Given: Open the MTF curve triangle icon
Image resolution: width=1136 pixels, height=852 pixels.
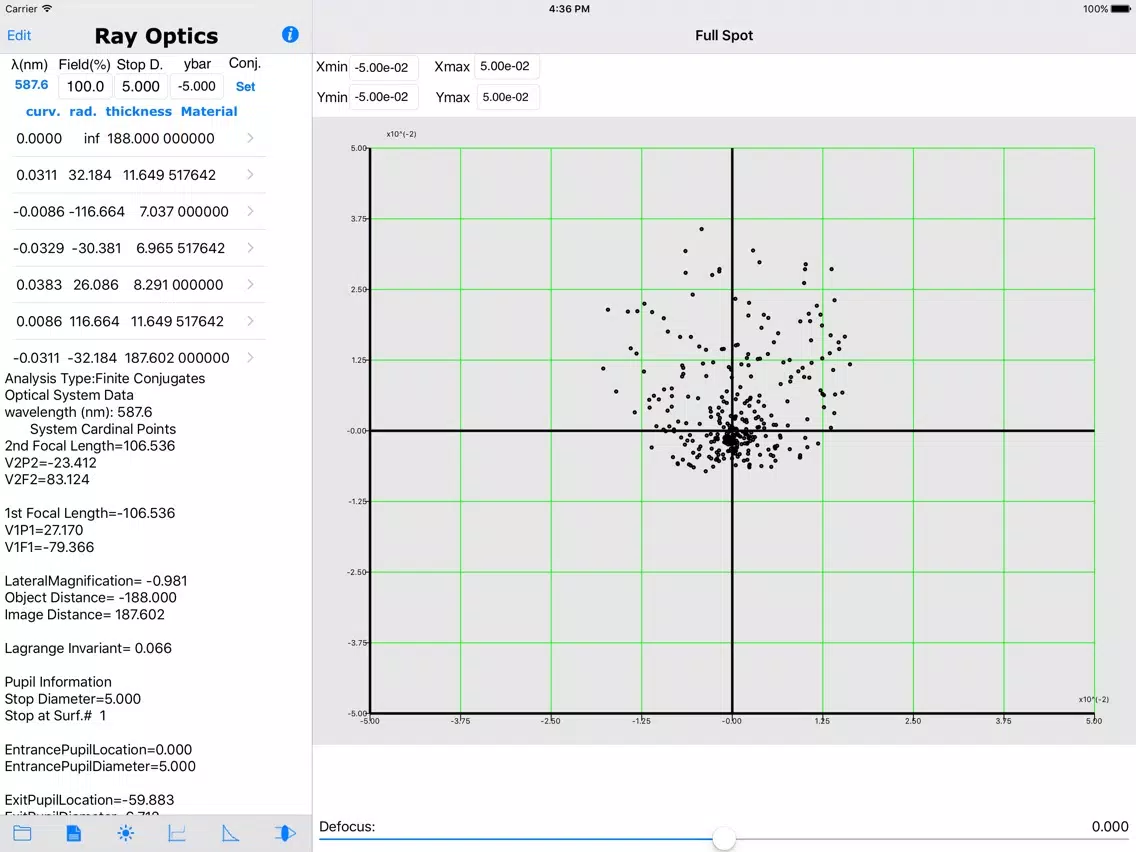Looking at the screenshot, I should [230, 833].
